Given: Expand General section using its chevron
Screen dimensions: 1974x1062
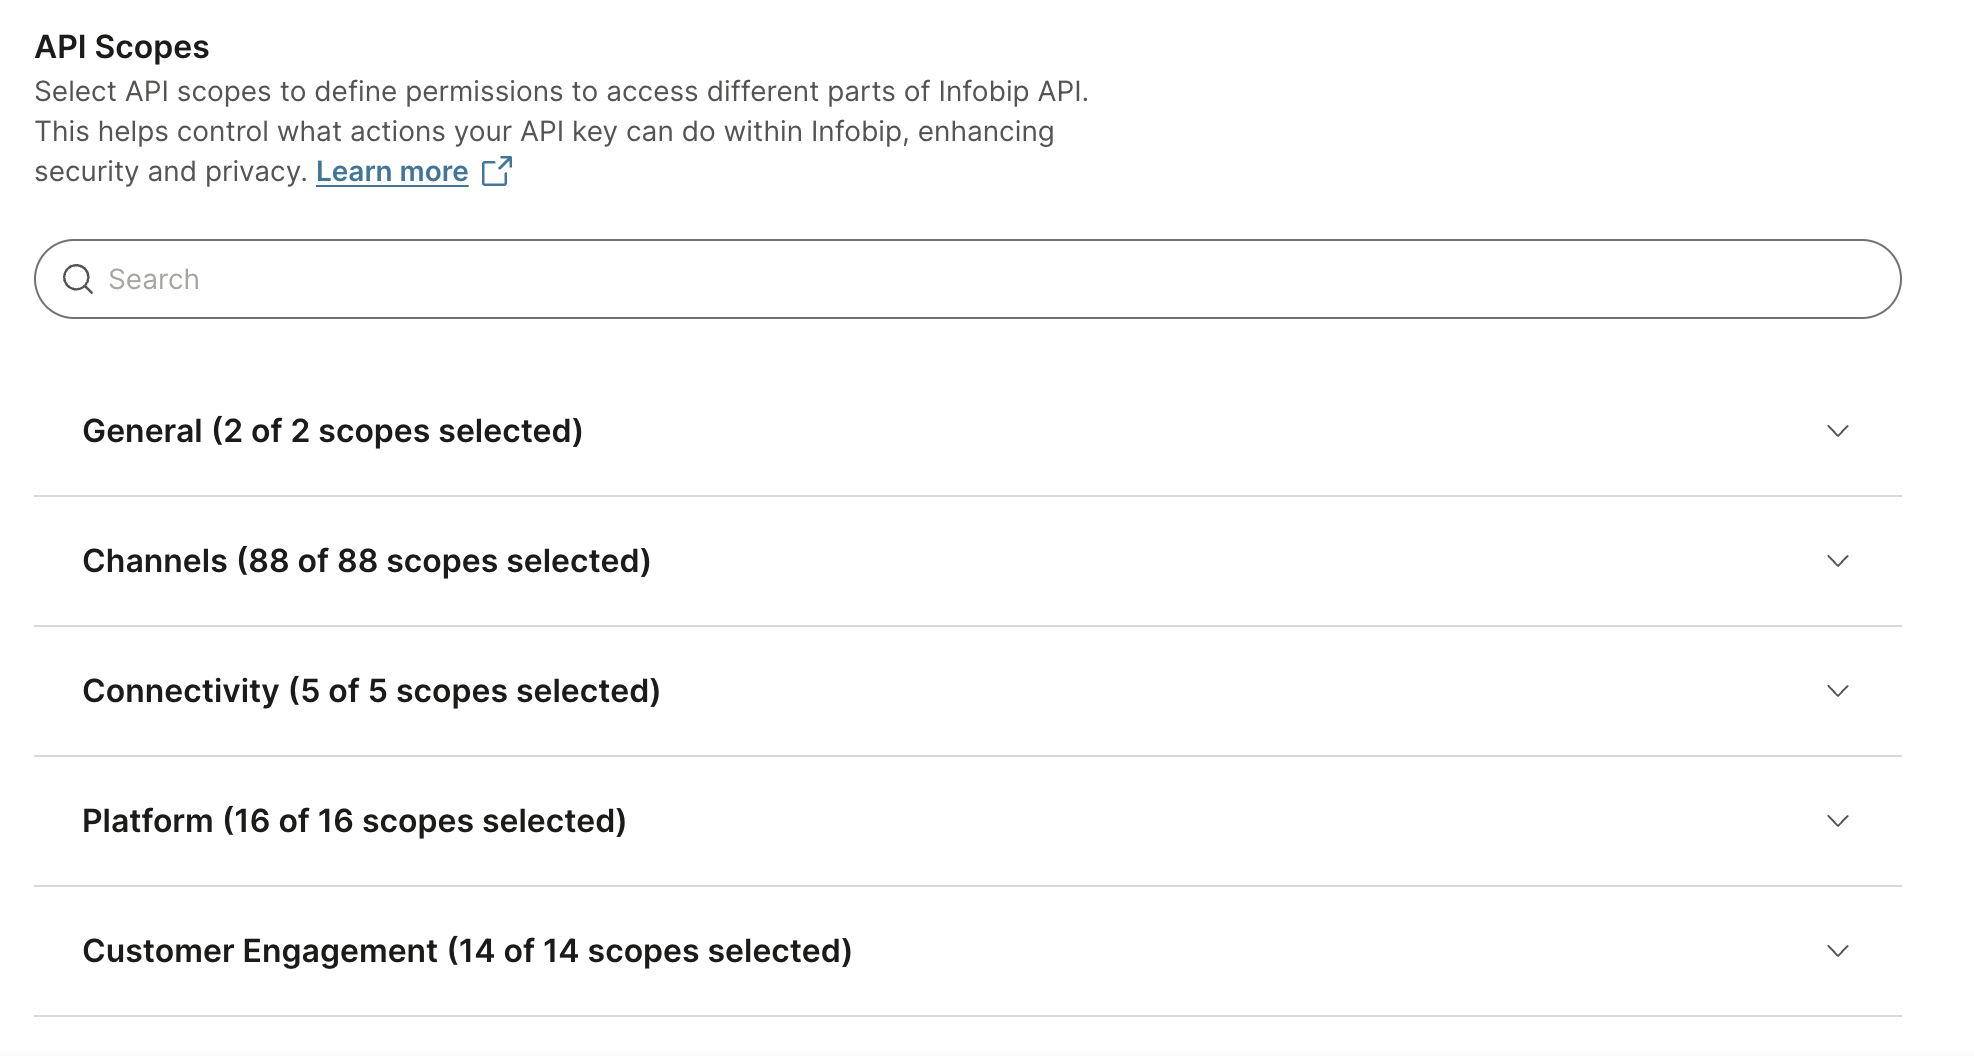Looking at the screenshot, I should click(x=1837, y=431).
